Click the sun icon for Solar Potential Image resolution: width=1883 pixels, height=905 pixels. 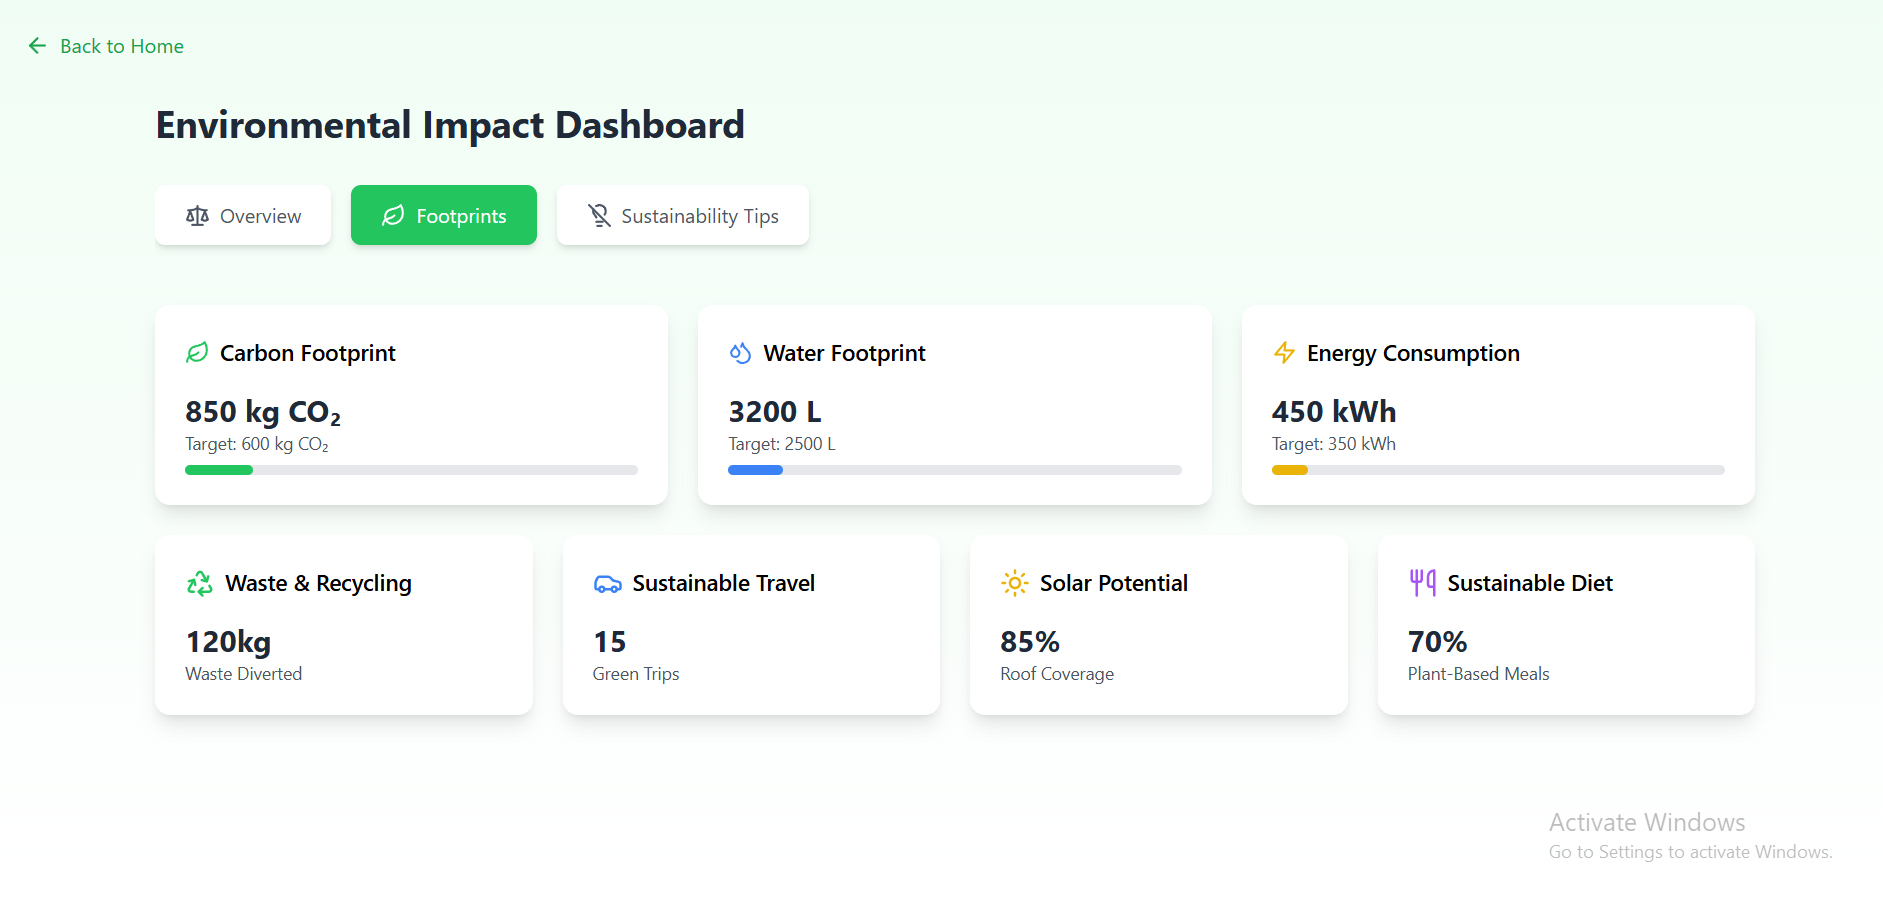point(1014,583)
